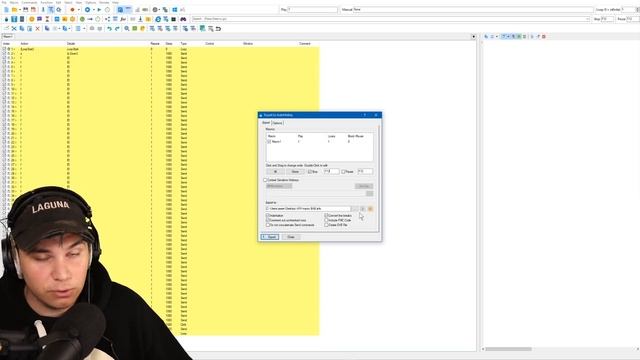Toggle the Pause hotkey checkbox in dialog
This screenshot has width=640, height=360.
coord(343,172)
